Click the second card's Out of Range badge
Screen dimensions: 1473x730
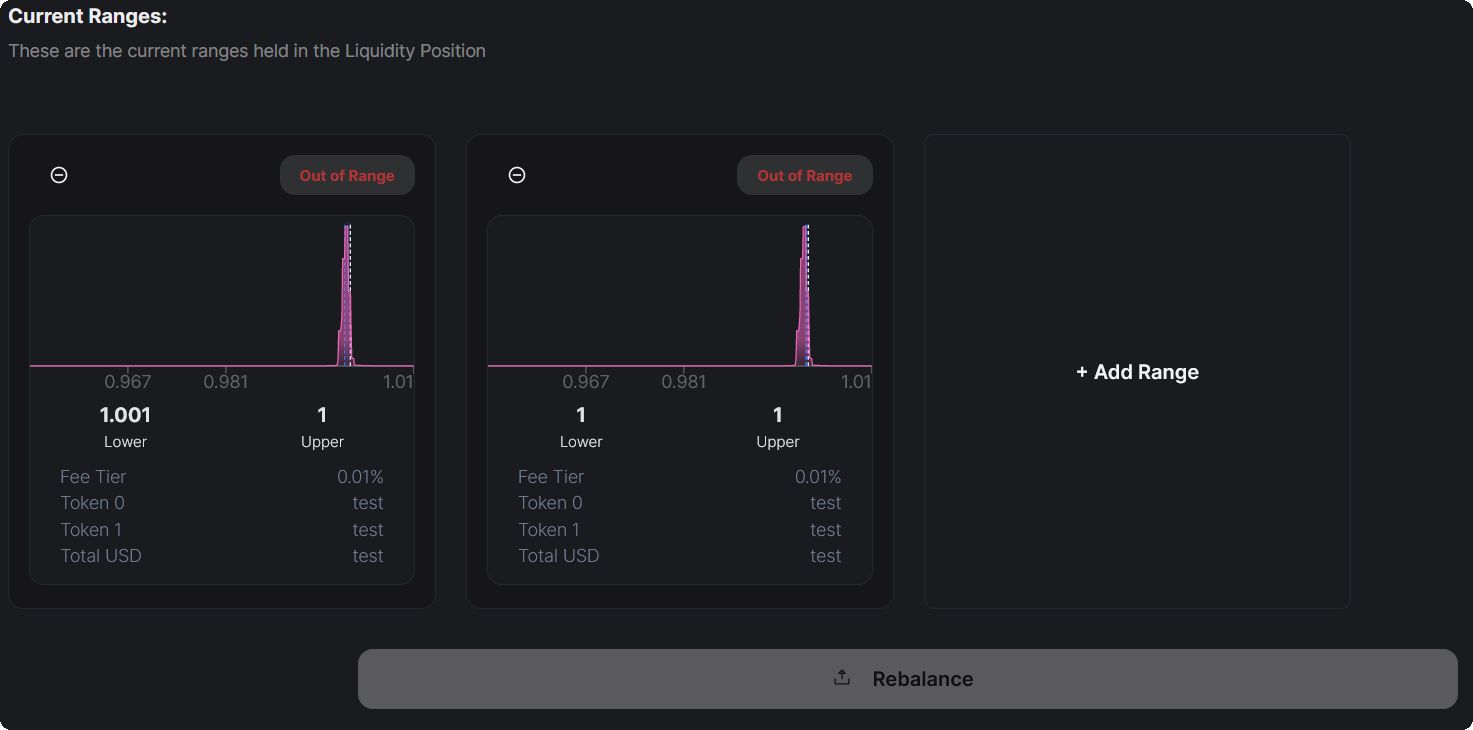[x=804, y=176]
